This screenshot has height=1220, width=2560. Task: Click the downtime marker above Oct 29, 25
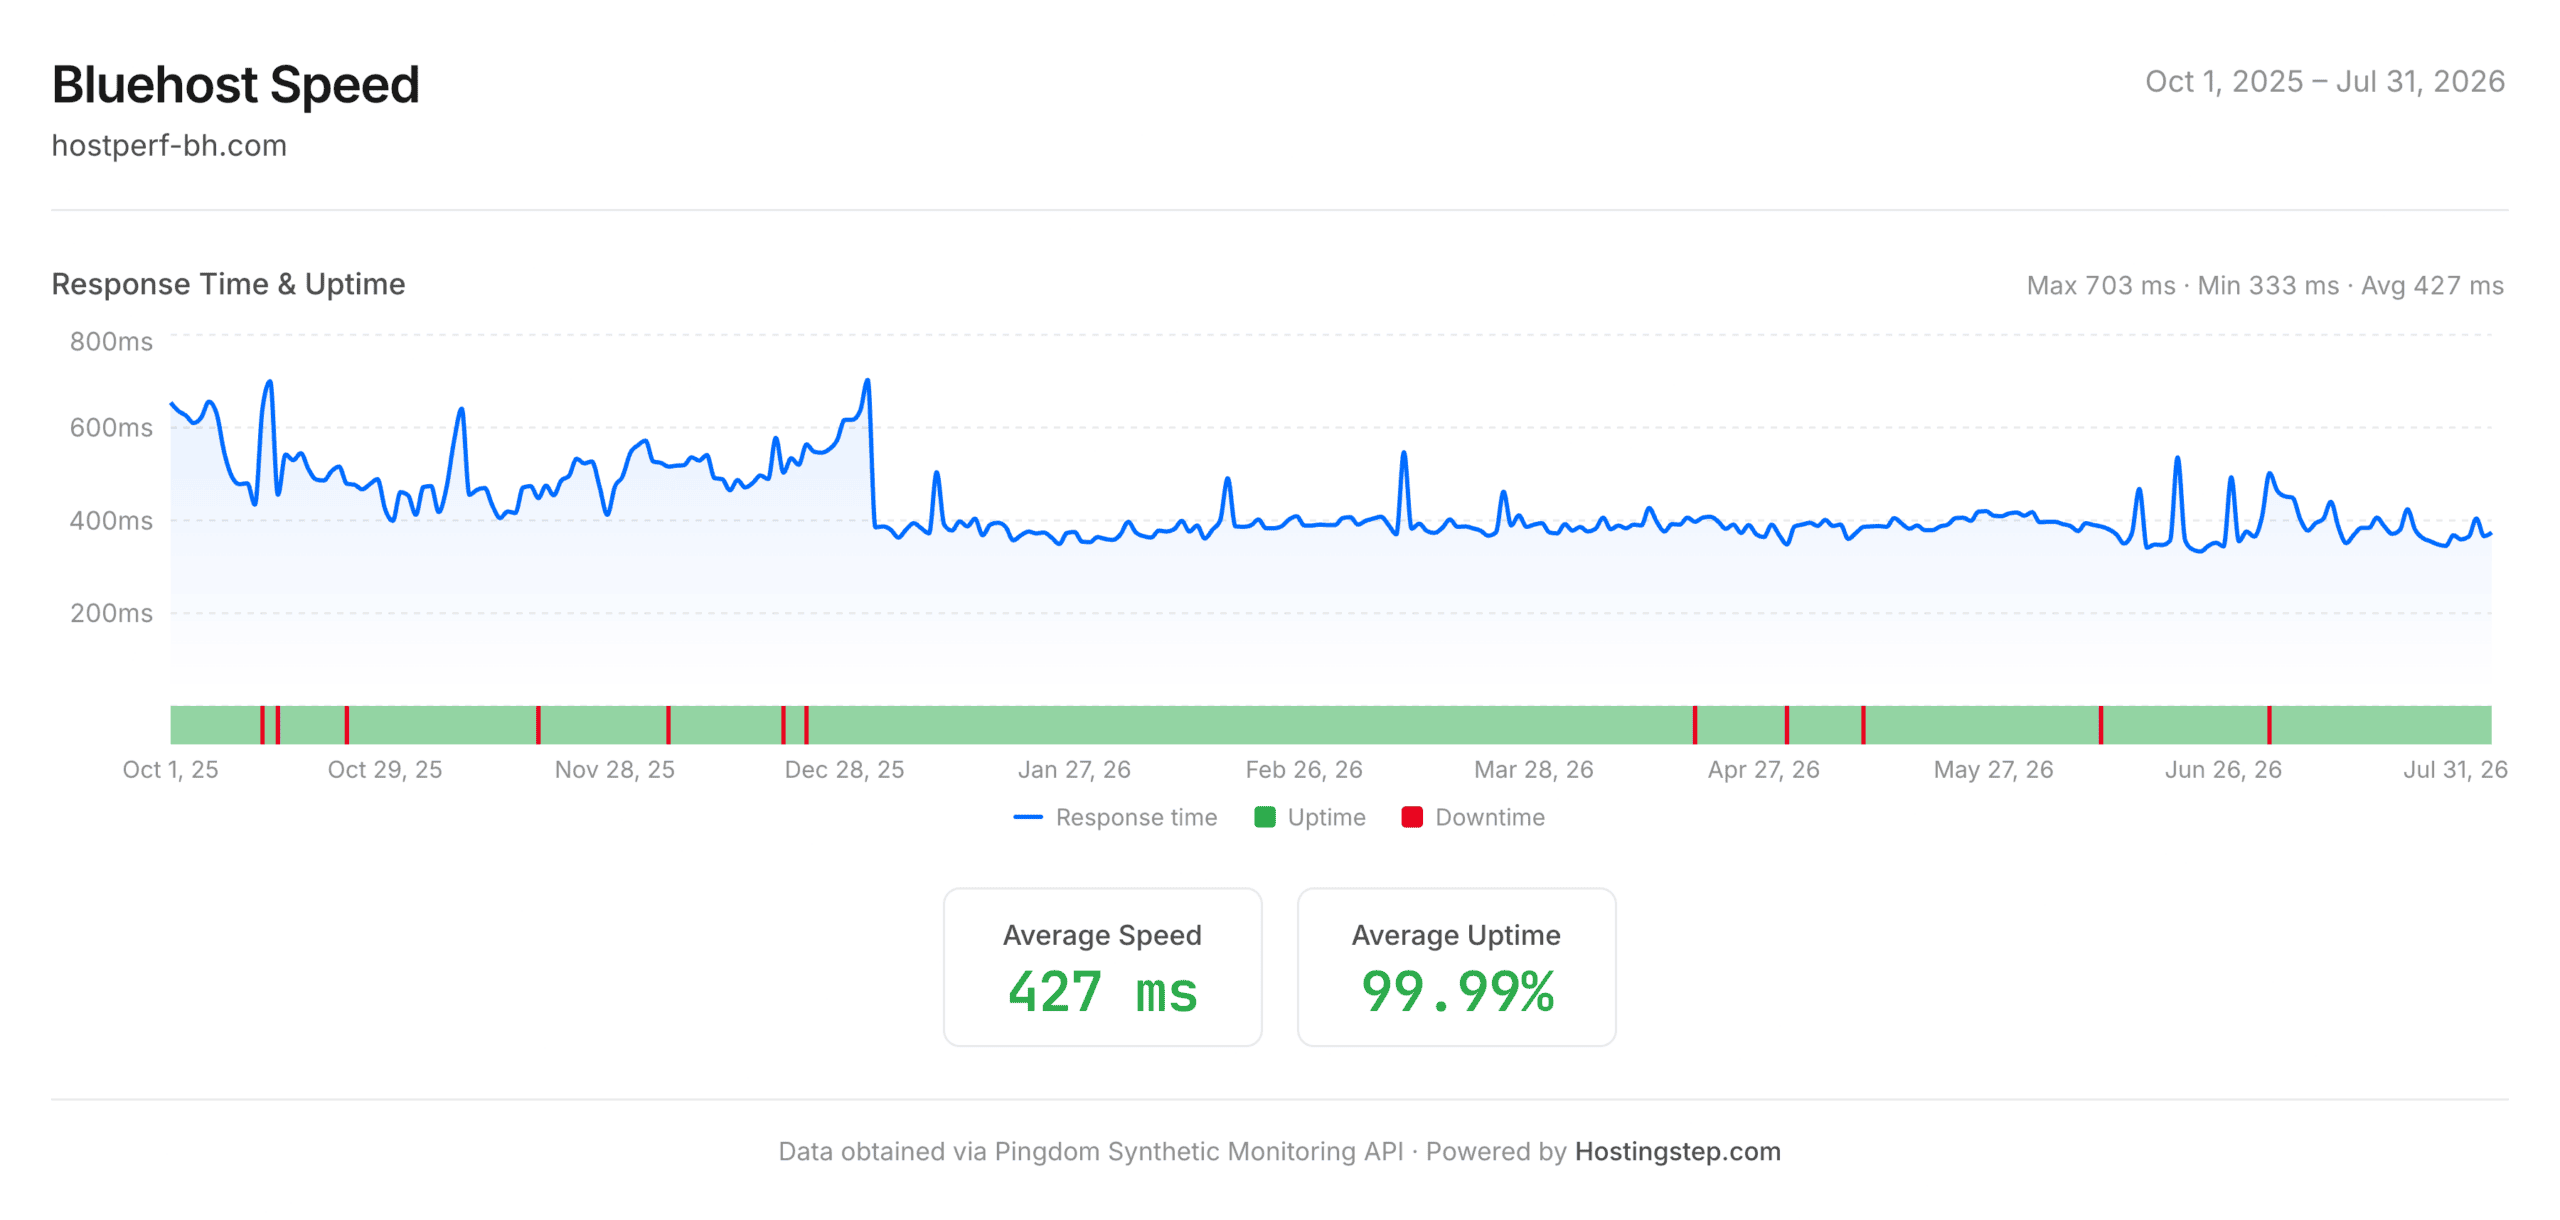pos(347,725)
